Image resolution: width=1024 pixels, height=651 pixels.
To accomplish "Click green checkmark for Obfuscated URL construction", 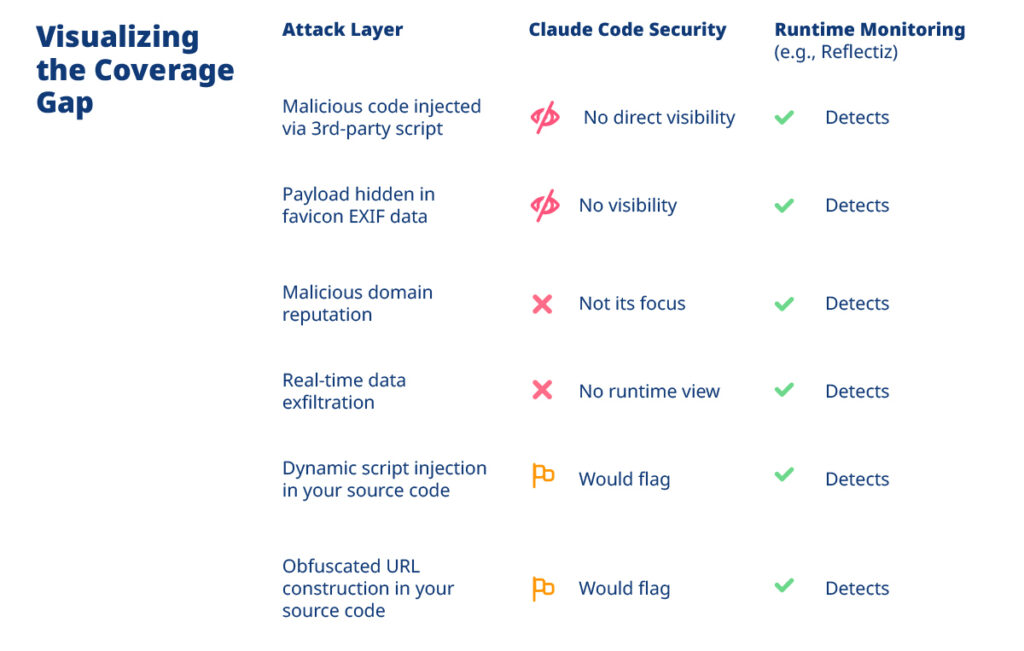I will point(784,586).
